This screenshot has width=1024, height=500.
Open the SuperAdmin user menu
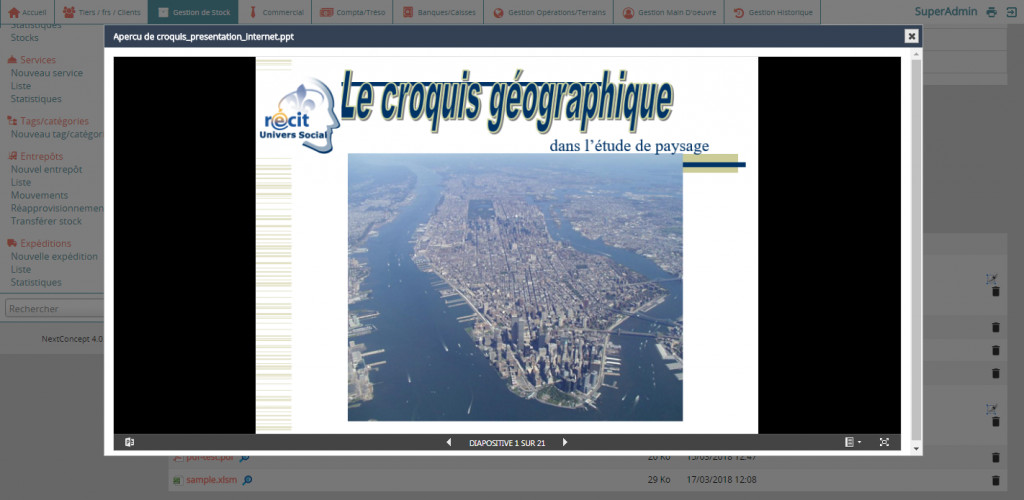coord(943,12)
